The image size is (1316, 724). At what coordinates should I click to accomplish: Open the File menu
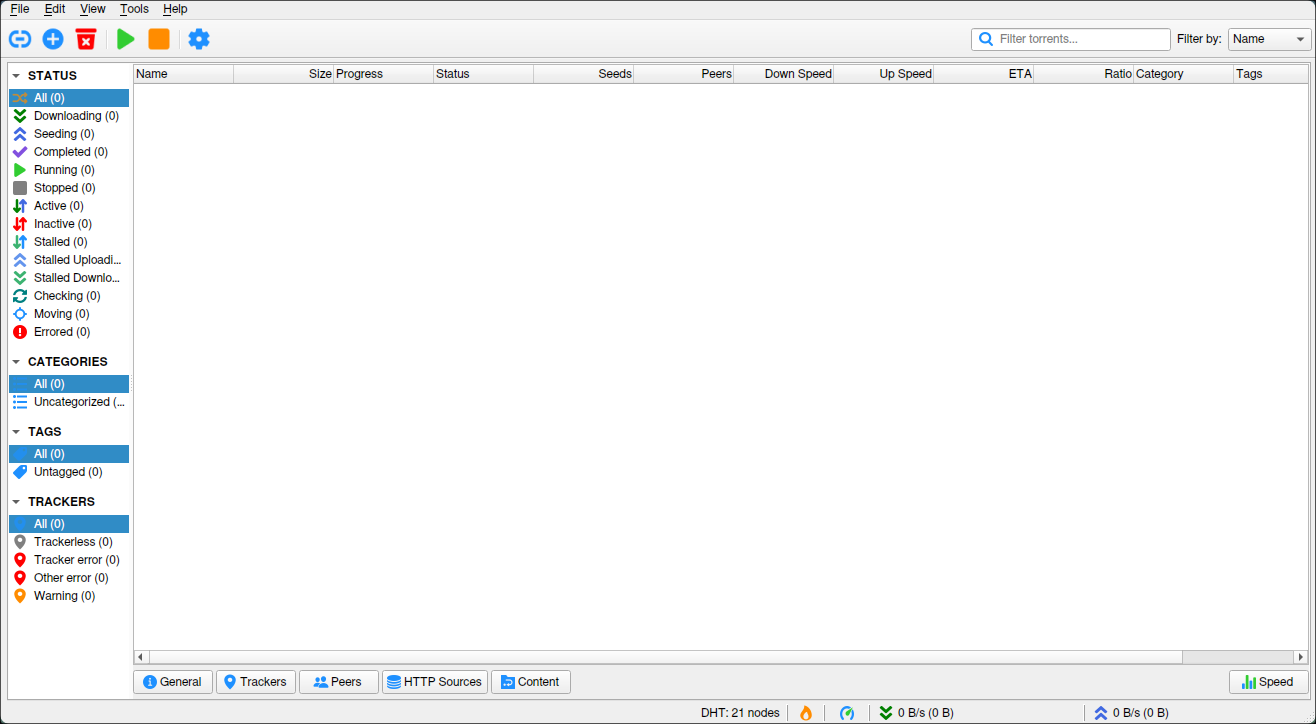(20, 9)
